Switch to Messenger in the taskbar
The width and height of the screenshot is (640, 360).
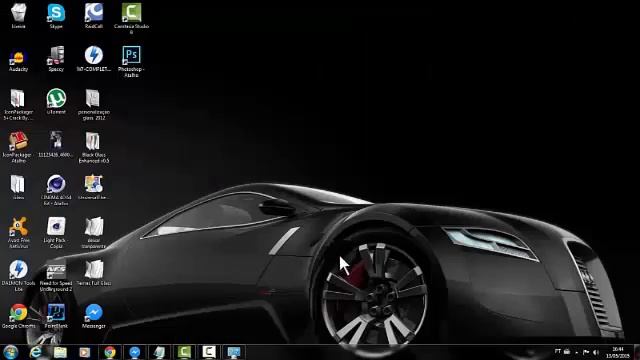tap(134, 352)
